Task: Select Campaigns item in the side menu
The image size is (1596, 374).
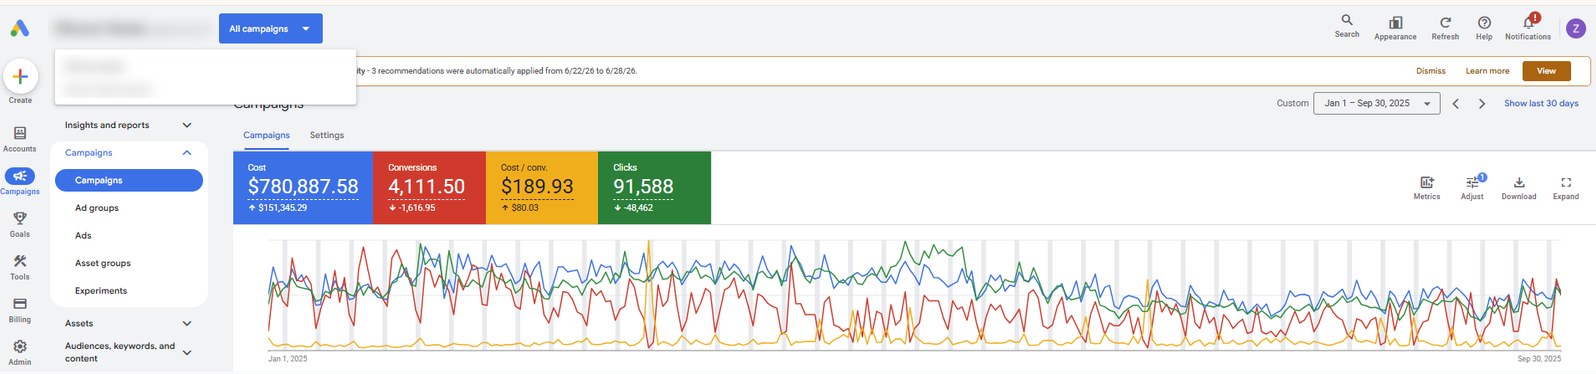Action: tap(129, 180)
